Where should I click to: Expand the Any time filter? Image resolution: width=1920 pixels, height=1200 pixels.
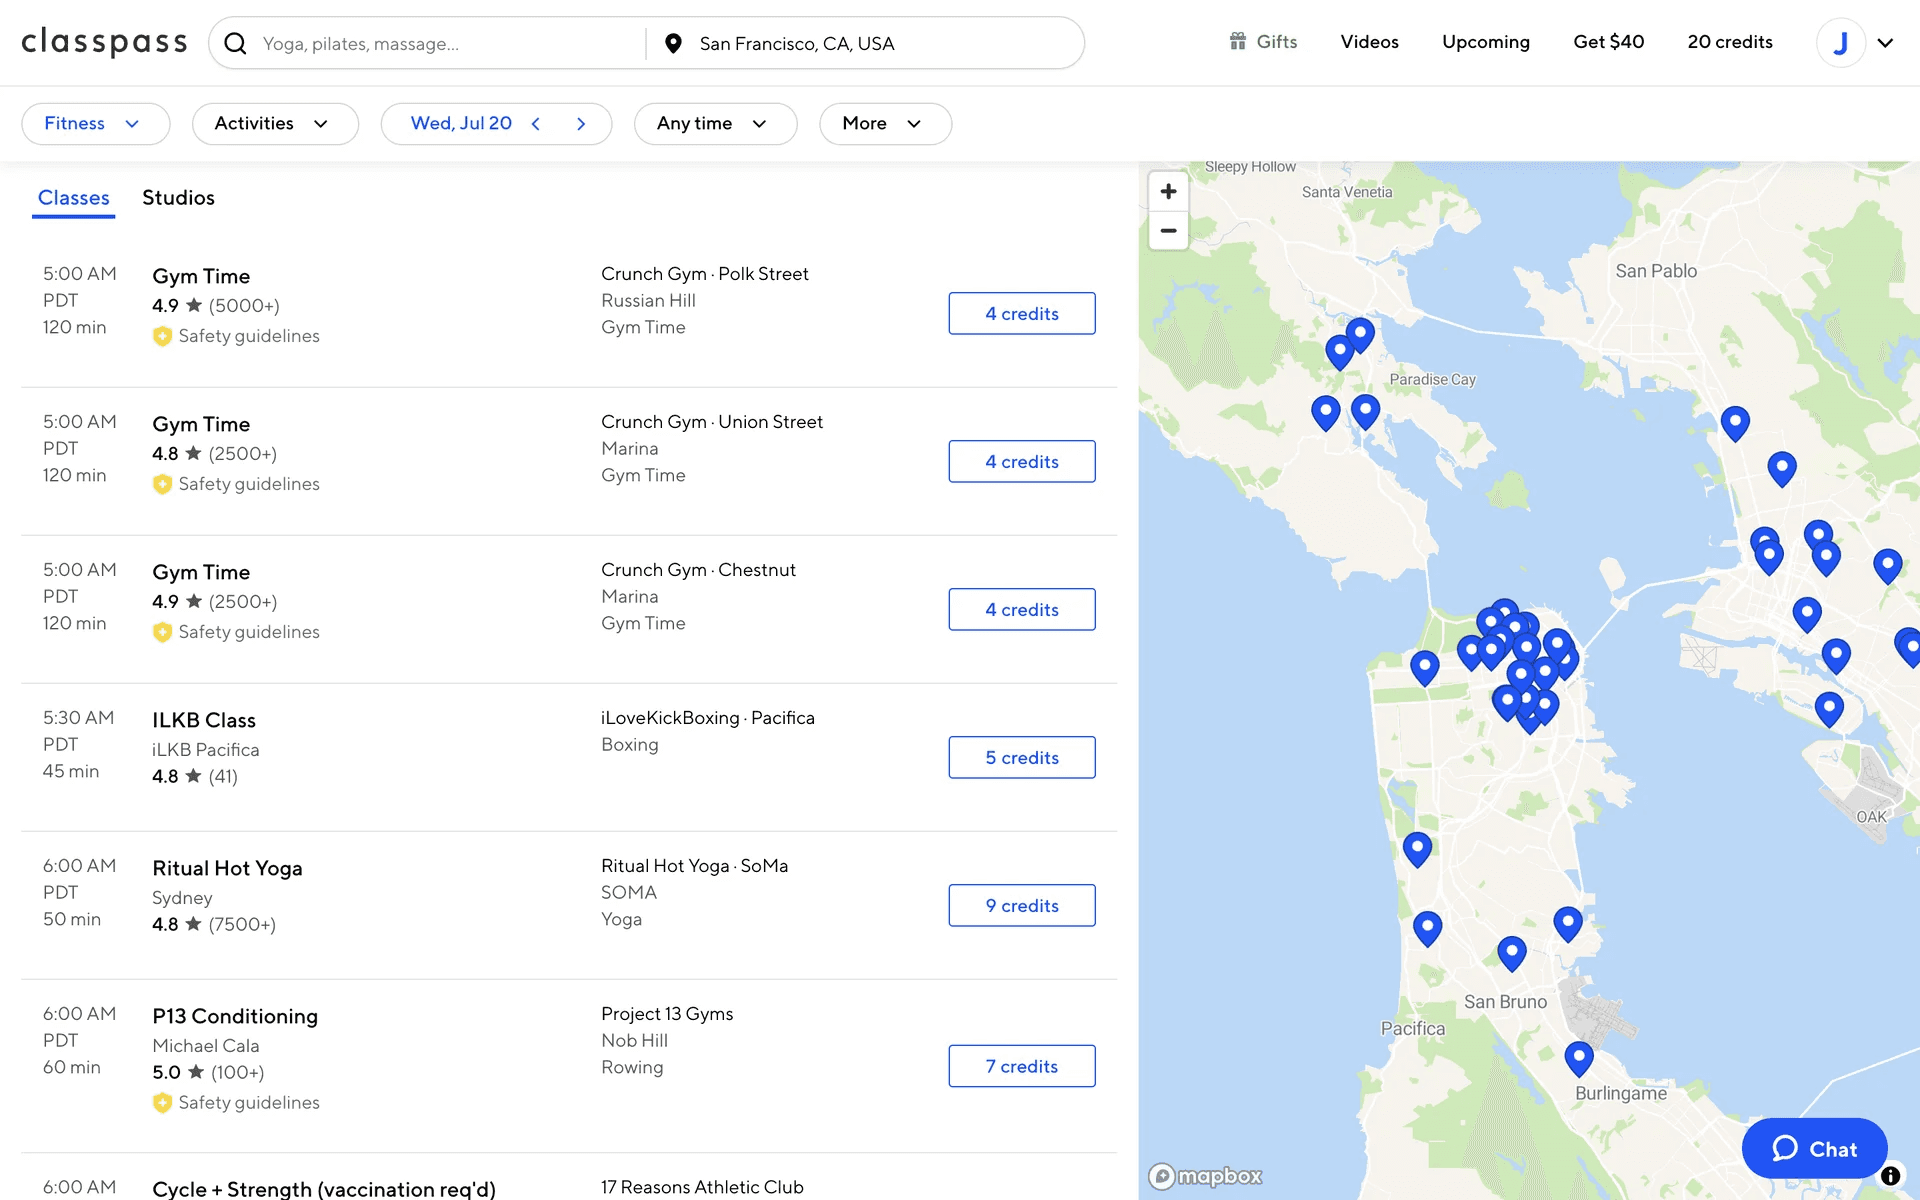coord(714,124)
